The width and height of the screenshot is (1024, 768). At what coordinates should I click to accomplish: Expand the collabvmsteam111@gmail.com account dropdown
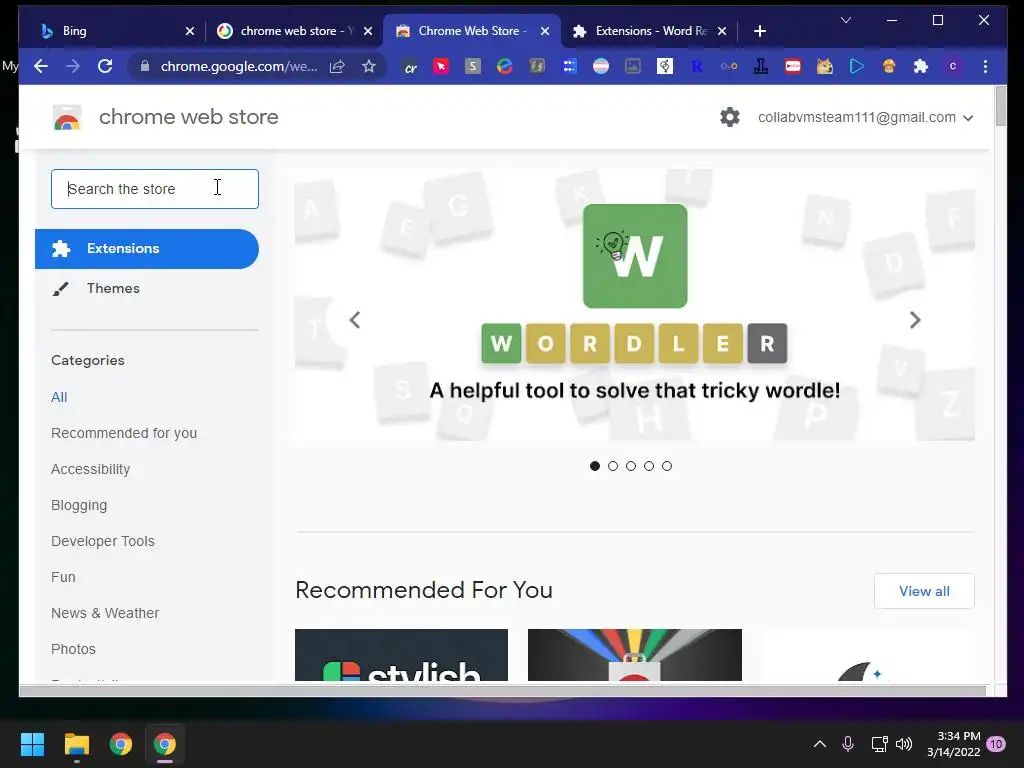pos(865,118)
